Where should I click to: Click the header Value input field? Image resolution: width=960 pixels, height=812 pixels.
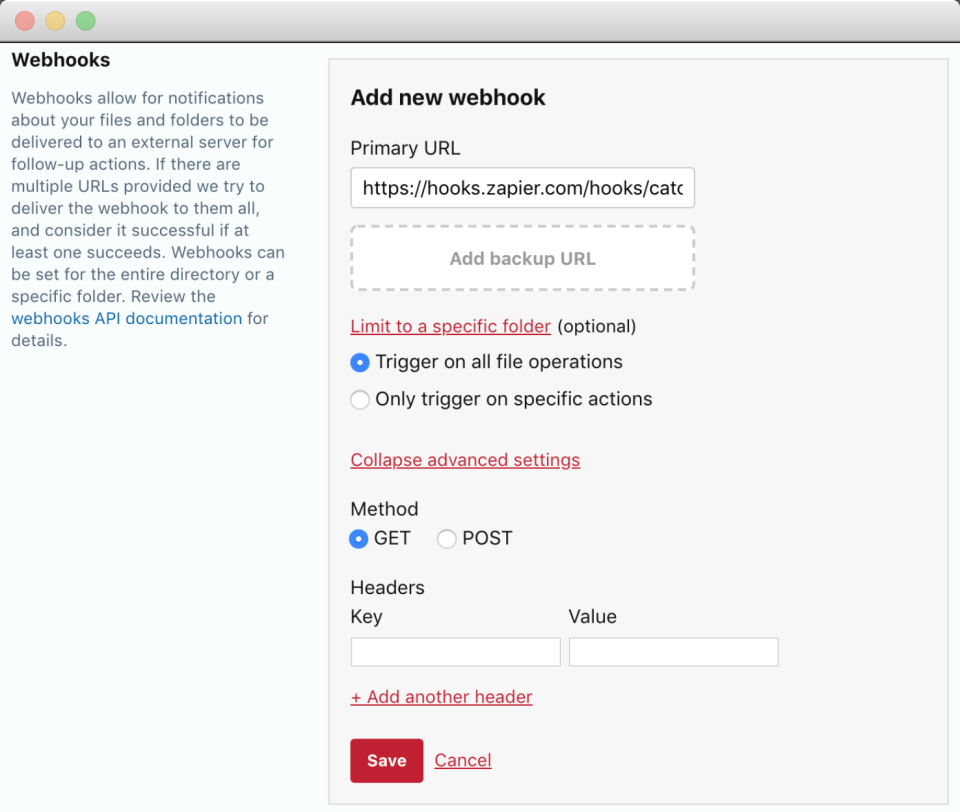point(673,652)
